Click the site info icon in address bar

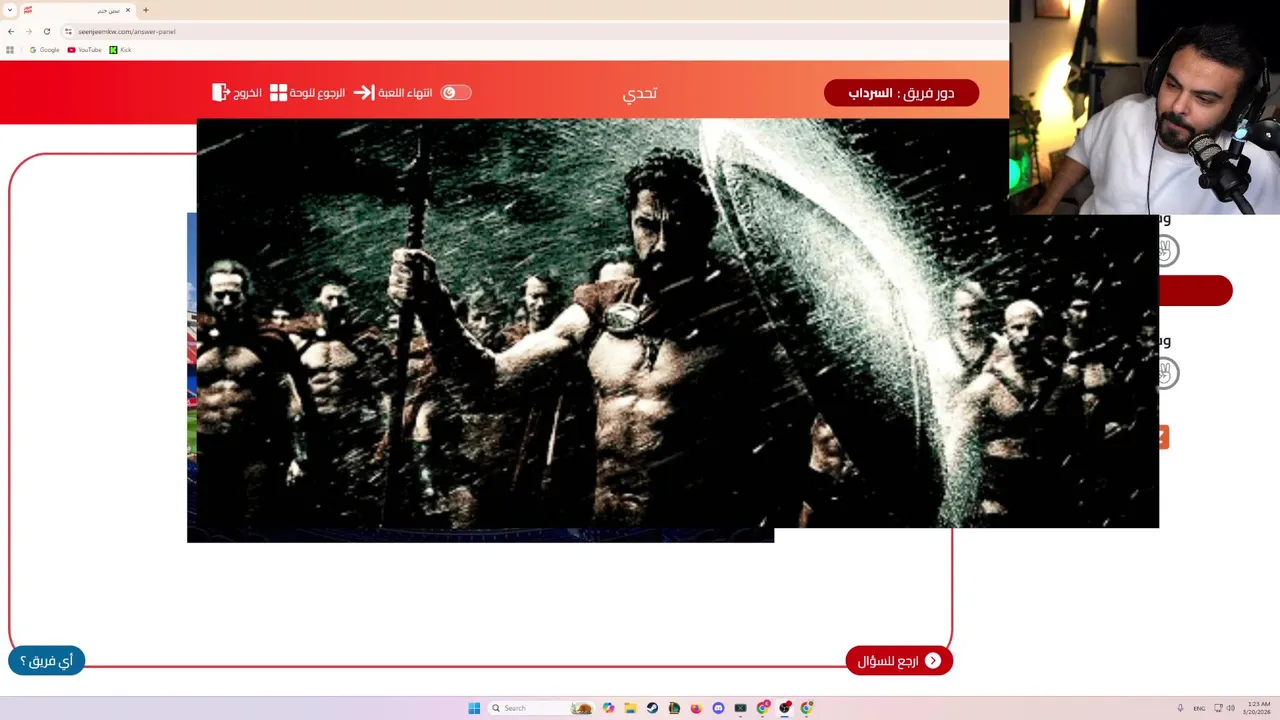click(68, 31)
